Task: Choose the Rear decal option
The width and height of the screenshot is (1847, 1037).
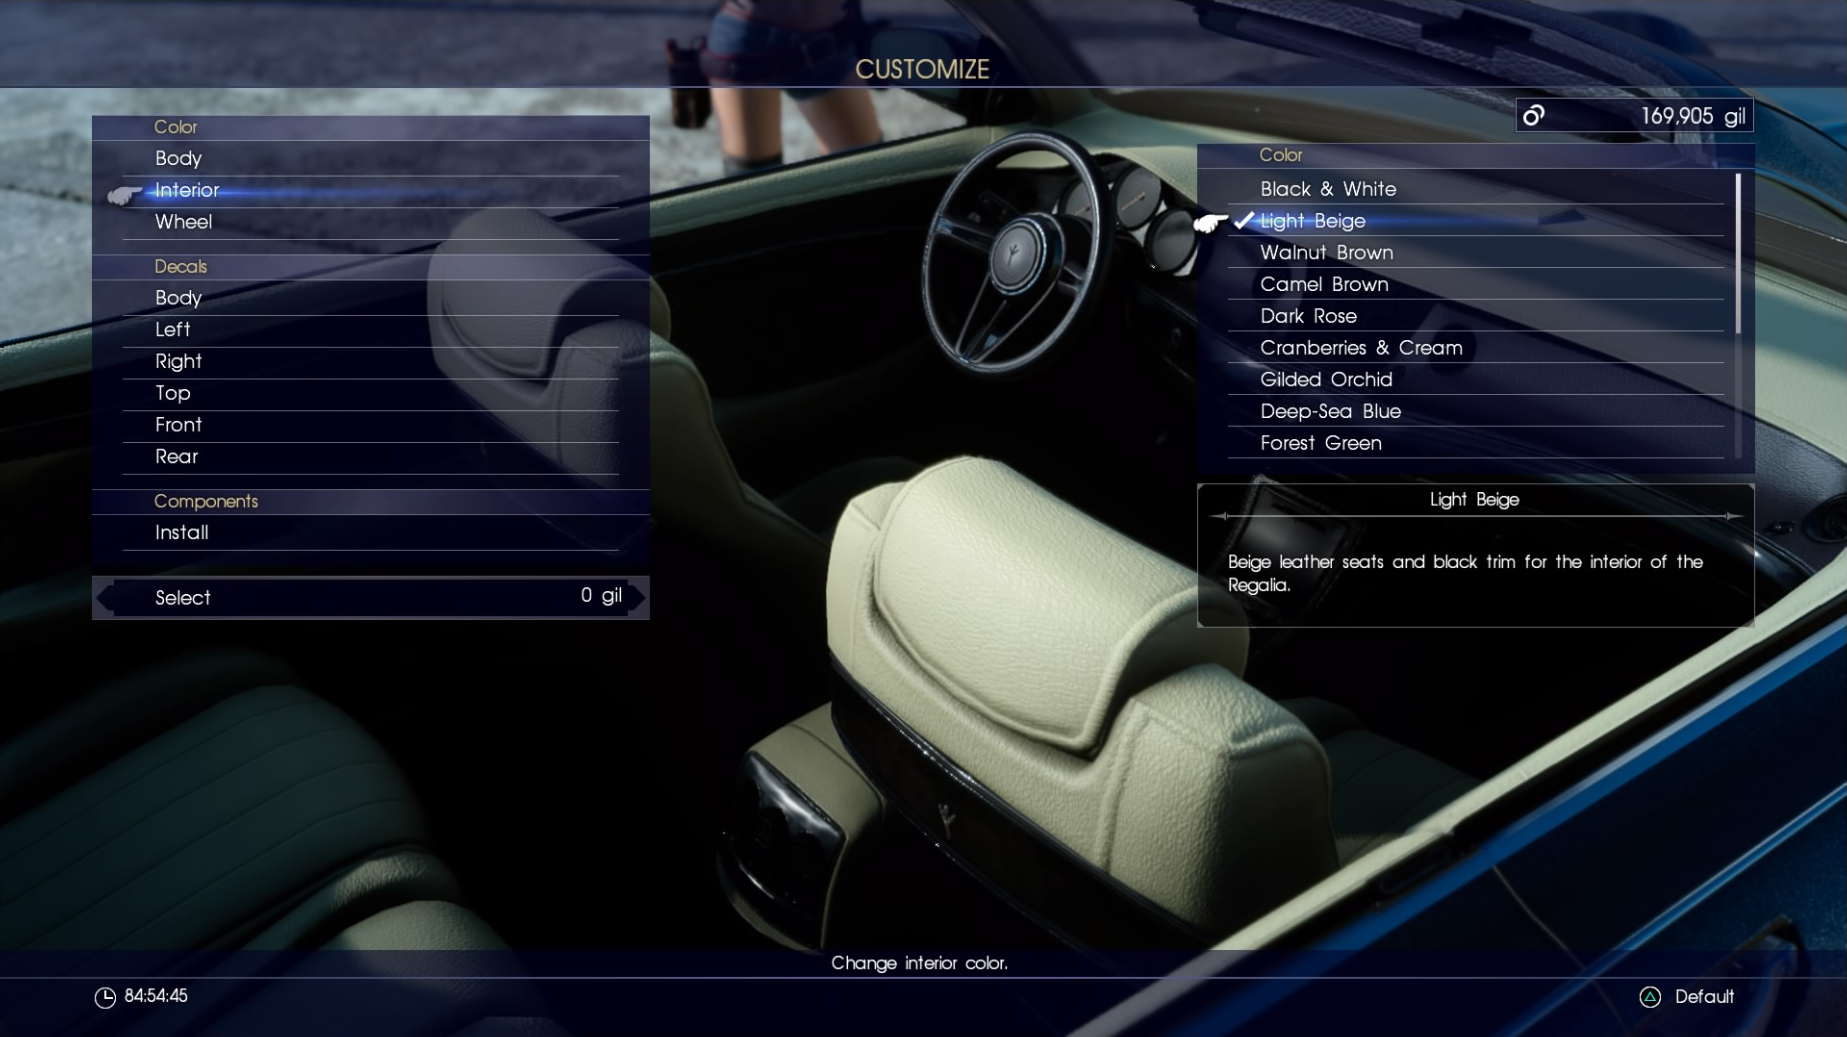Action: (370, 457)
